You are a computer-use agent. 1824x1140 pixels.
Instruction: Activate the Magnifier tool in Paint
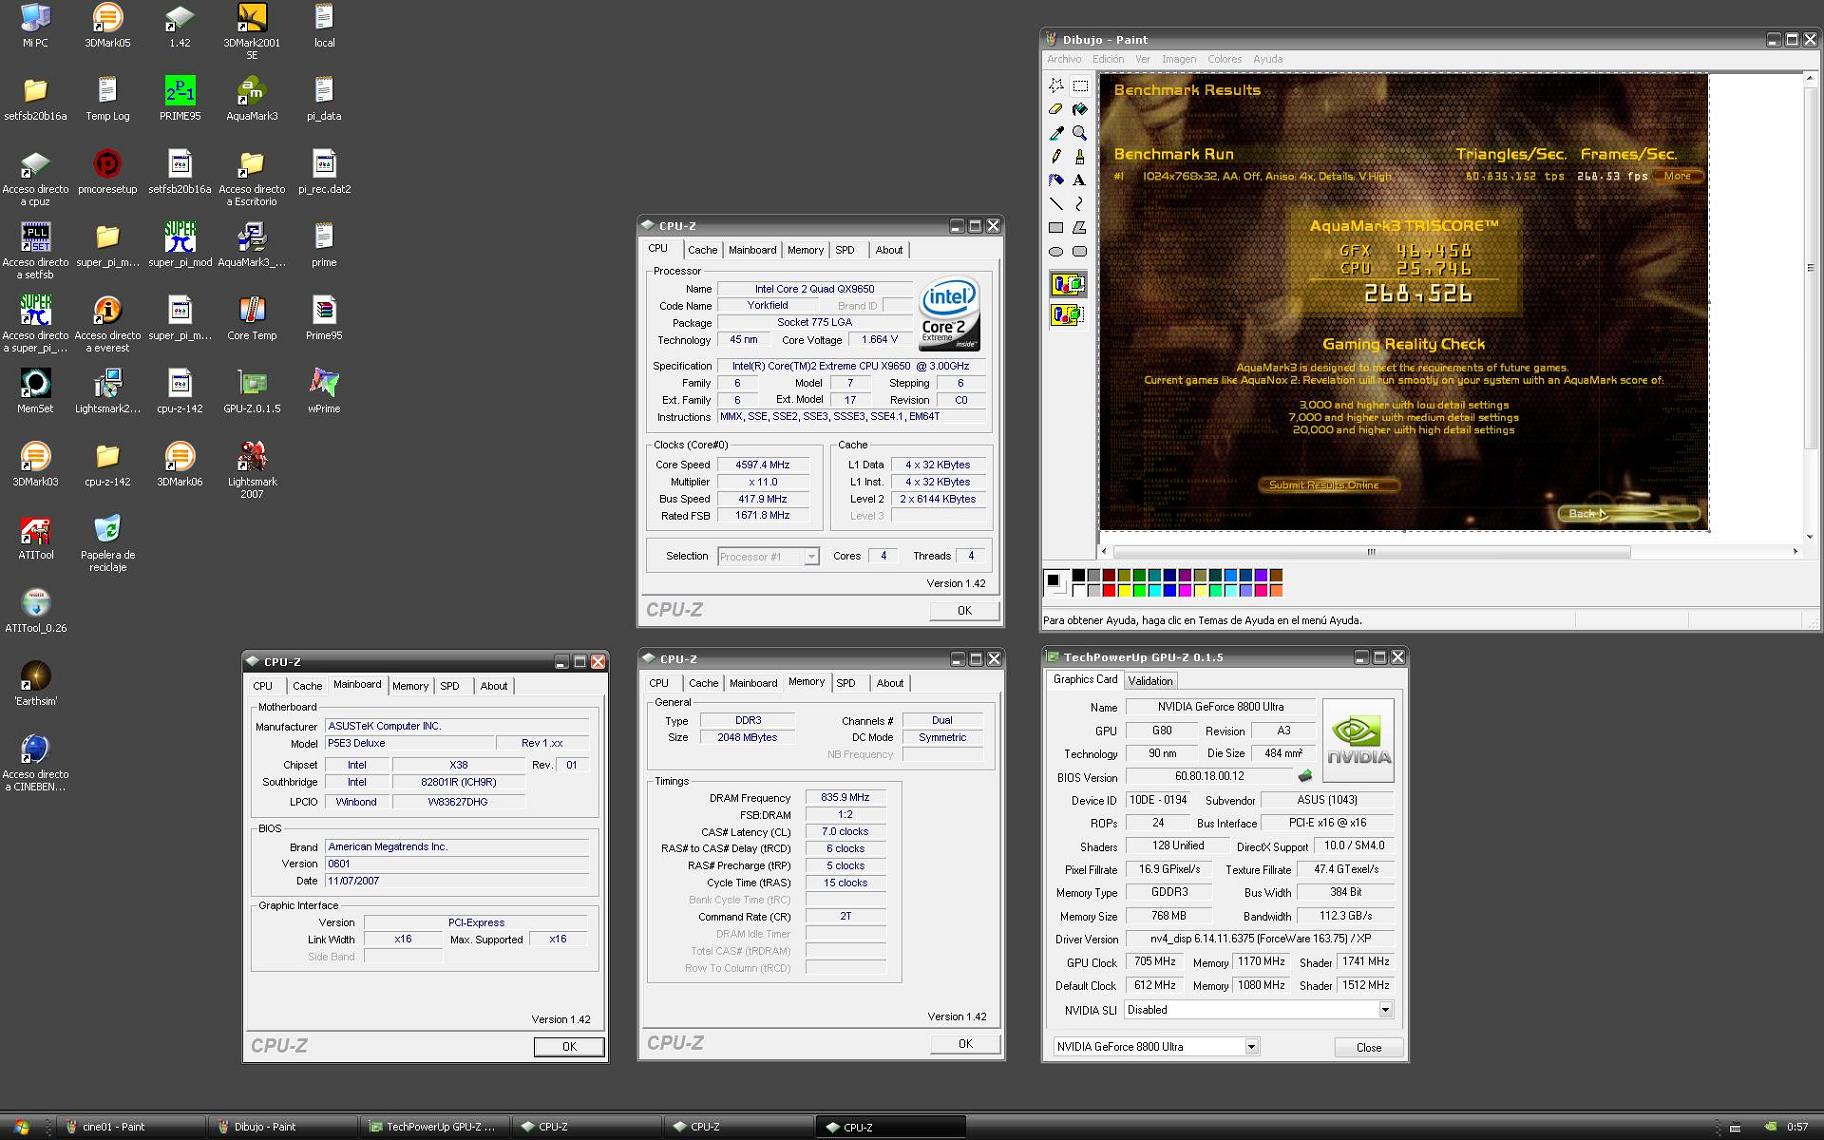point(1080,133)
